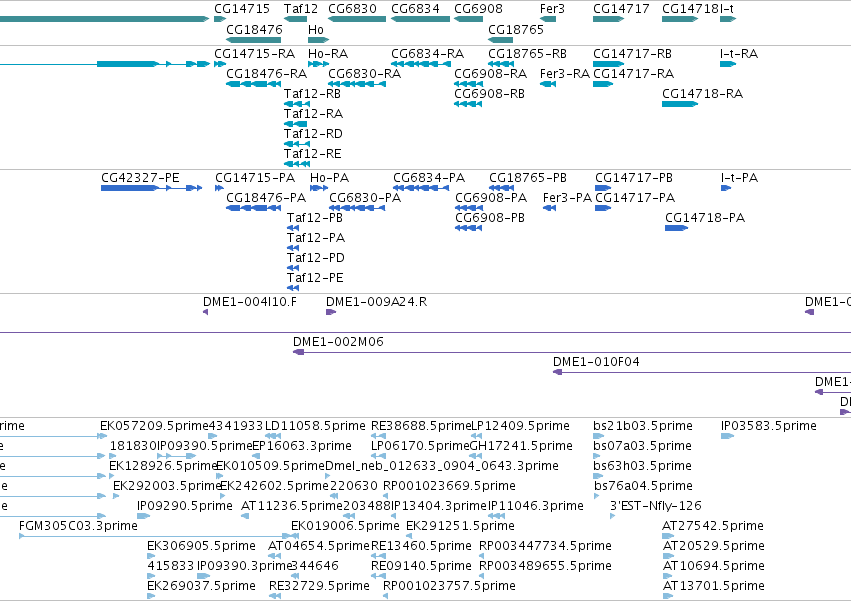The width and height of the screenshot is (851, 601).
Task: Select the LD11058.5prime EST label
Action: tap(315, 426)
